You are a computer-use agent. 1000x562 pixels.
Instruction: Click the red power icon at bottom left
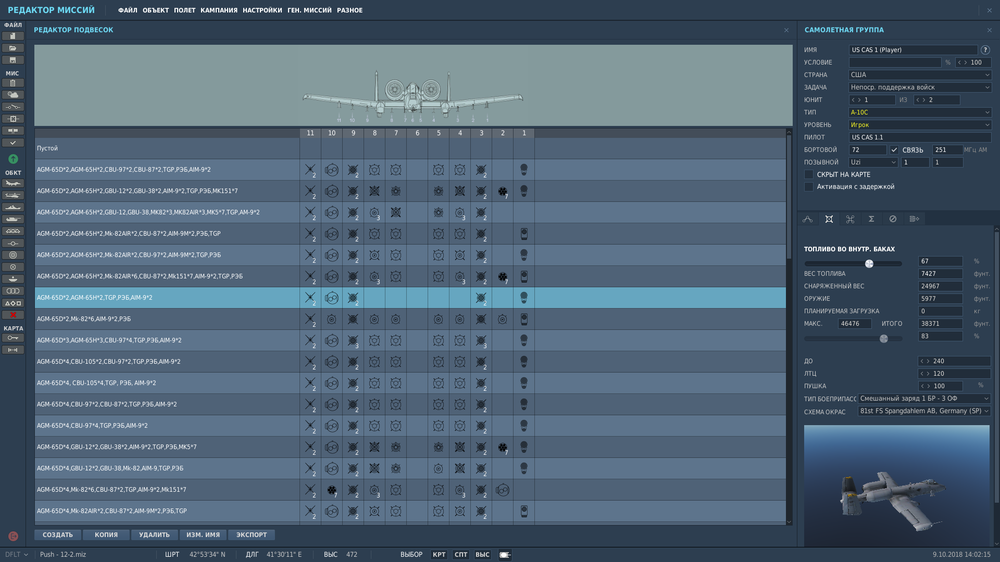(x=13, y=536)
